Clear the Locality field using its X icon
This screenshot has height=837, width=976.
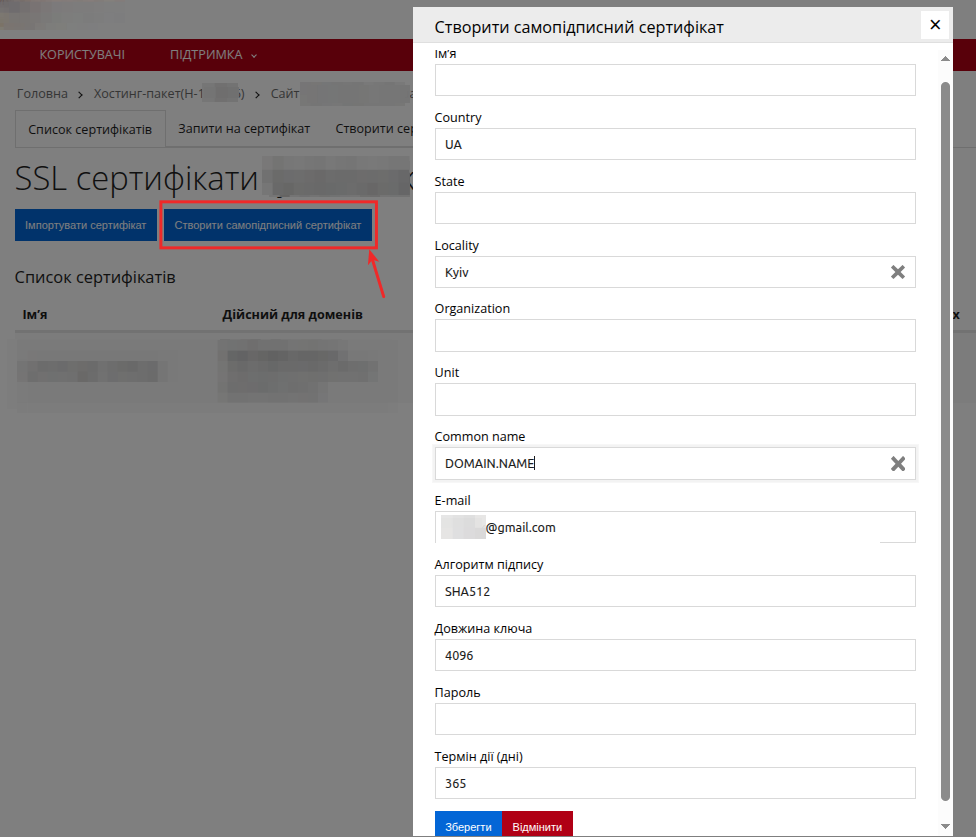897,271
